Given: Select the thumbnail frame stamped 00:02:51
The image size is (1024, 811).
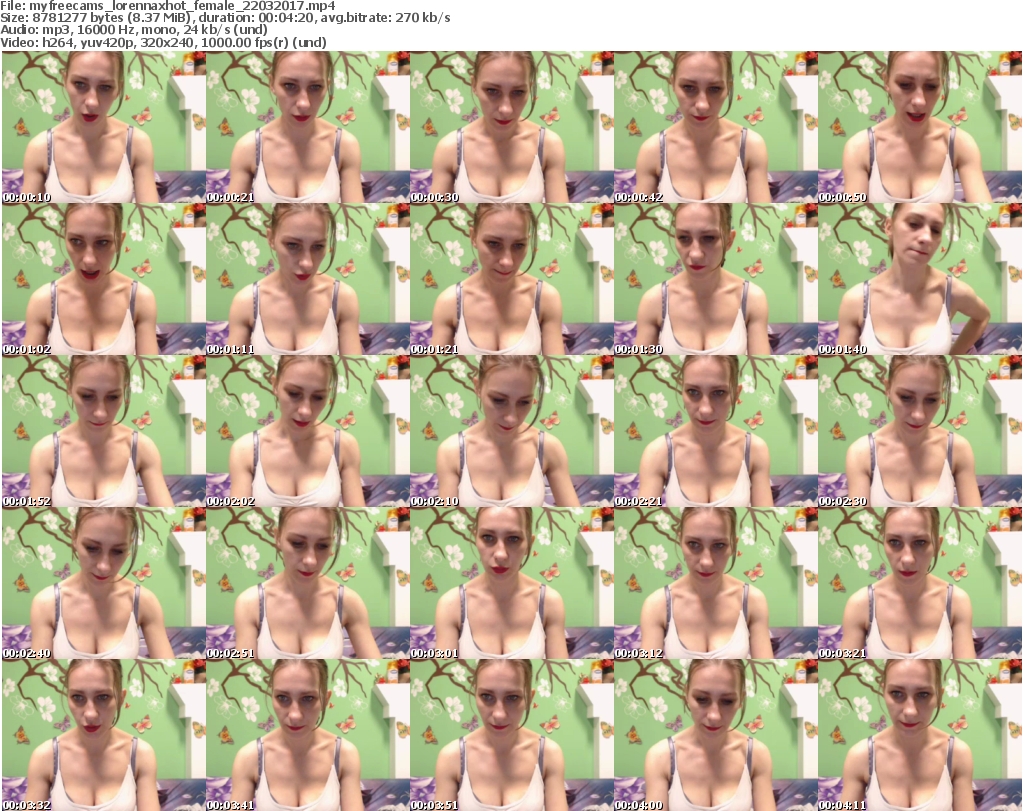Looking at the screenshot, I should (x=308, y=584).
